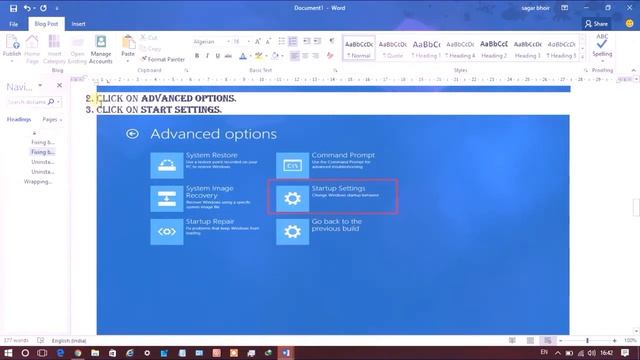This screenshot has height=360, width=640.
Task: Switch to the Blog Post tab
Action: pyautogui.click(x=46, y=24)
